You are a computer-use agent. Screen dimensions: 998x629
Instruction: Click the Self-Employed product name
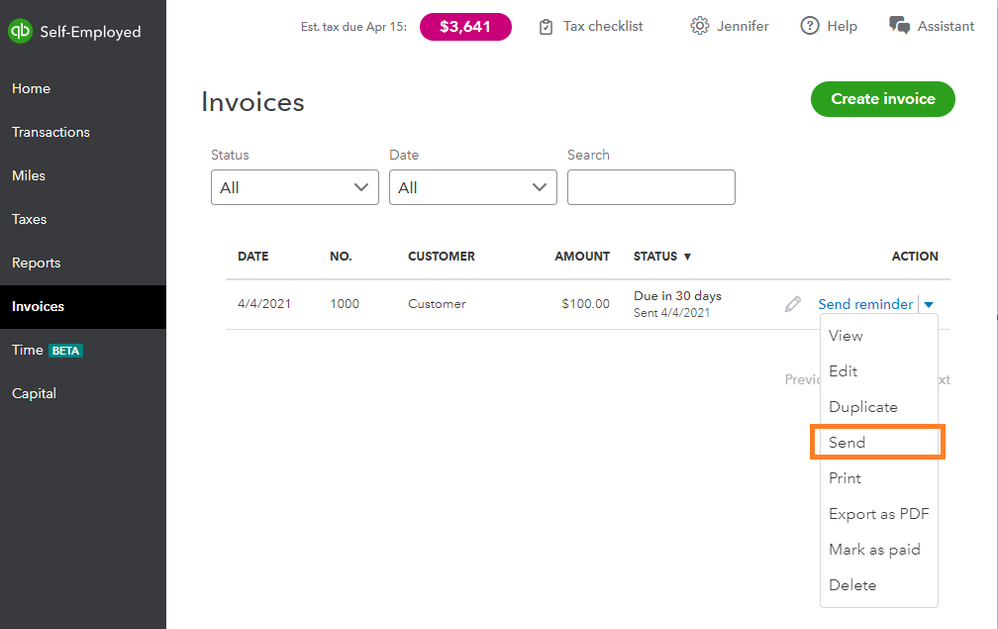[90, 32]
